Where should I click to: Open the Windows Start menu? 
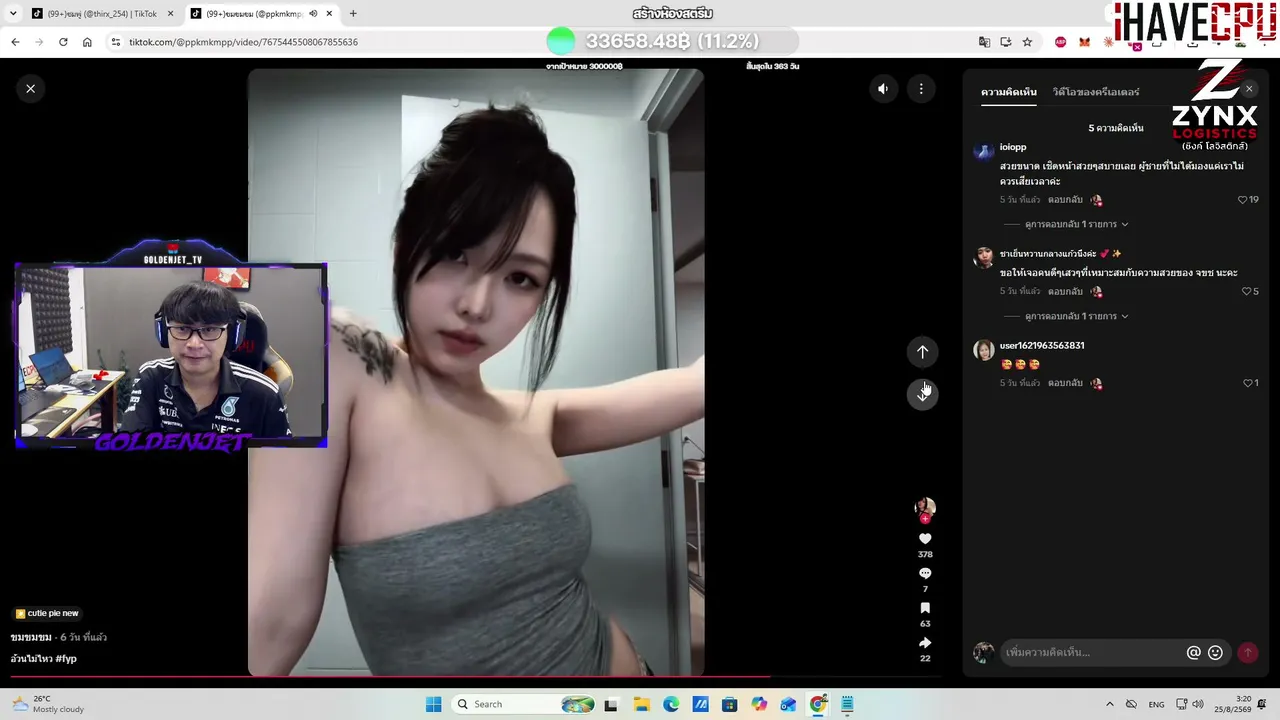(x=433, y=705)
